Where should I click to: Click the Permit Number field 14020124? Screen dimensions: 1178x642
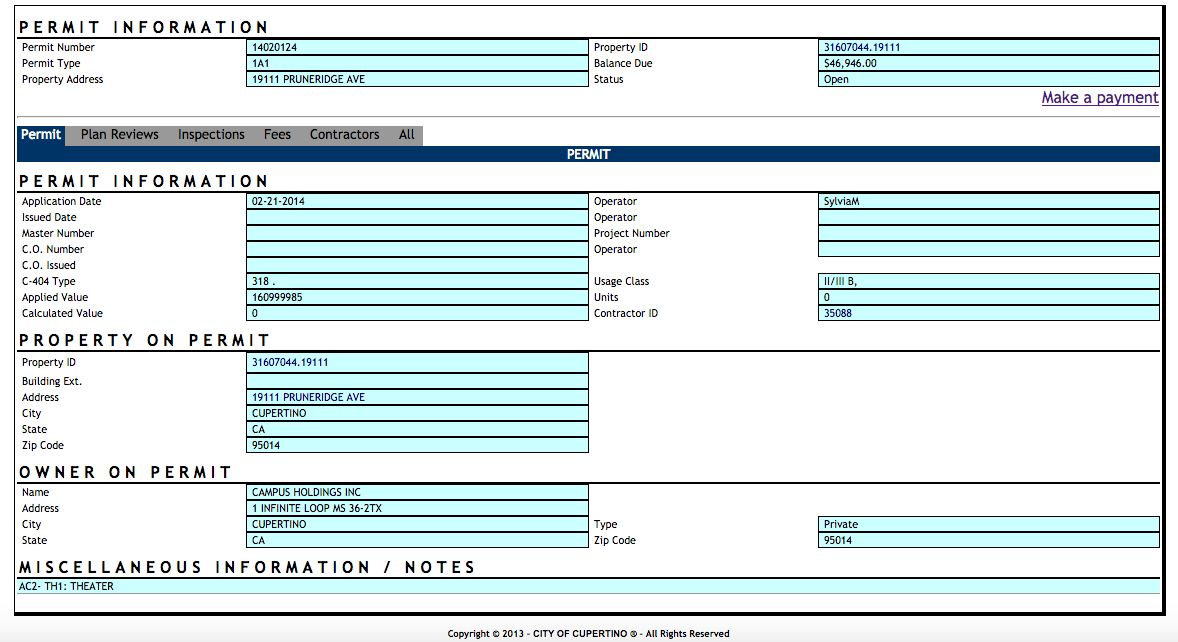pyautogui.click(x=417, y=47)
